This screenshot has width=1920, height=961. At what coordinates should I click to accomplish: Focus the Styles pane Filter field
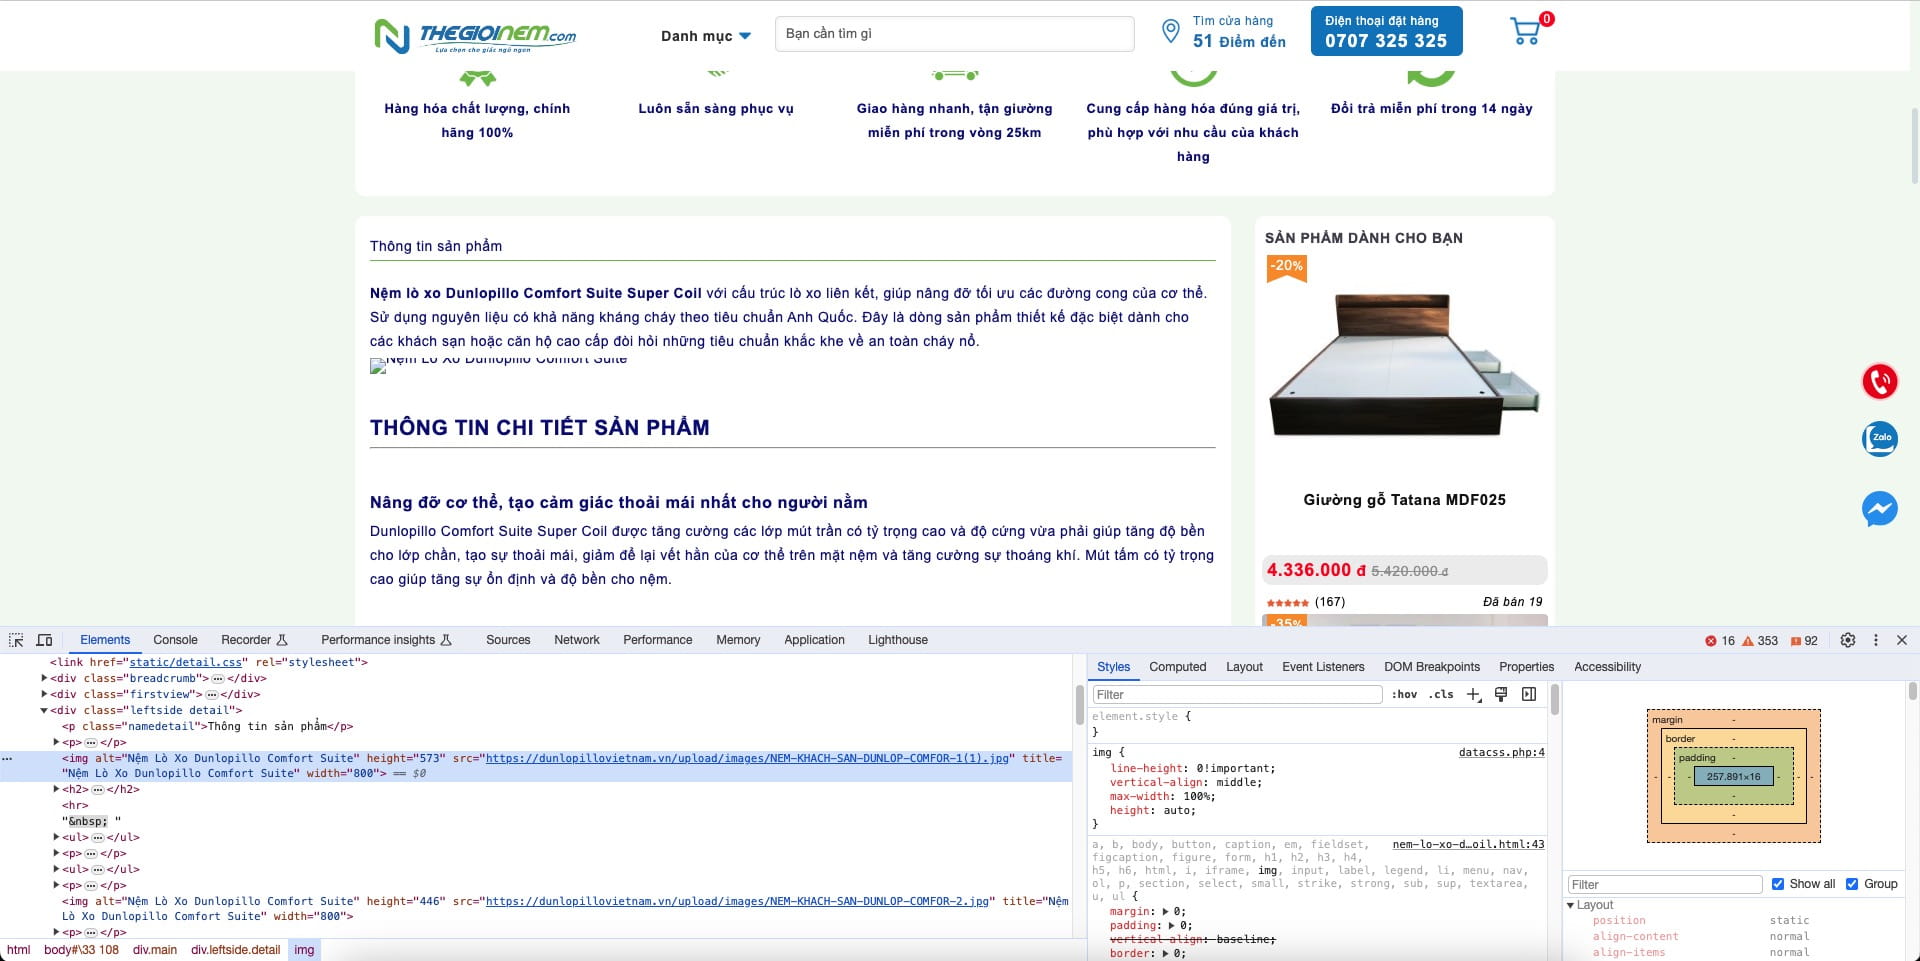point(1236,695)
